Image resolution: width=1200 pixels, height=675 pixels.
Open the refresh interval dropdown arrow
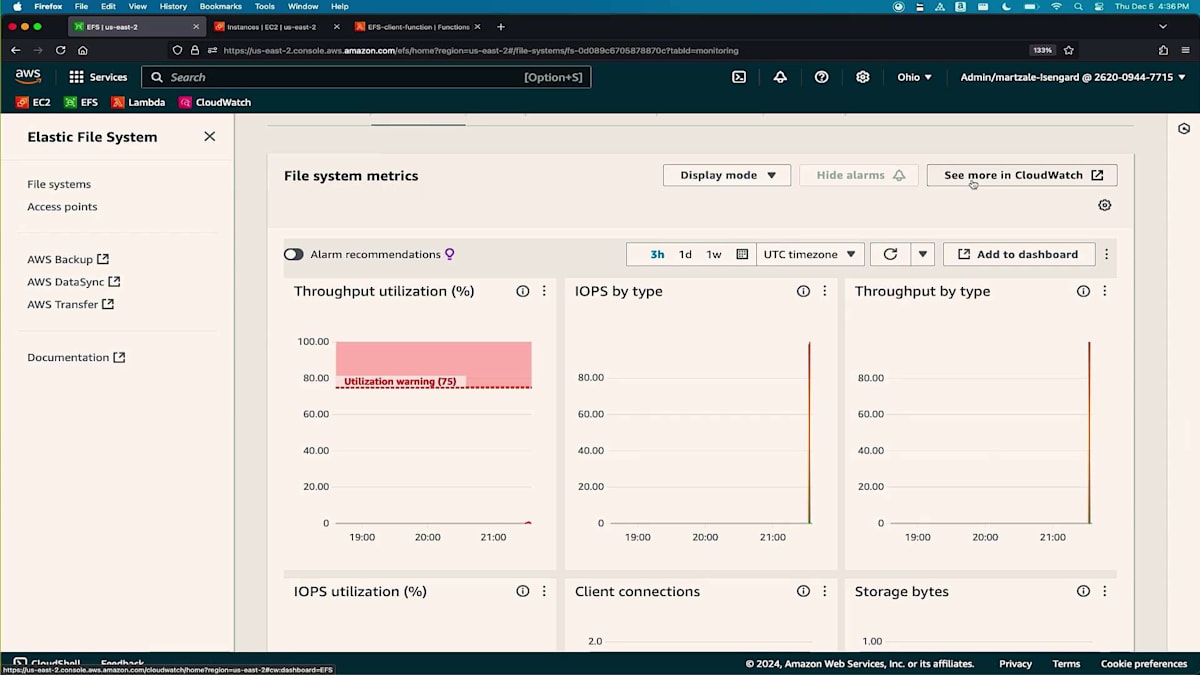click(x=923, y=254)
